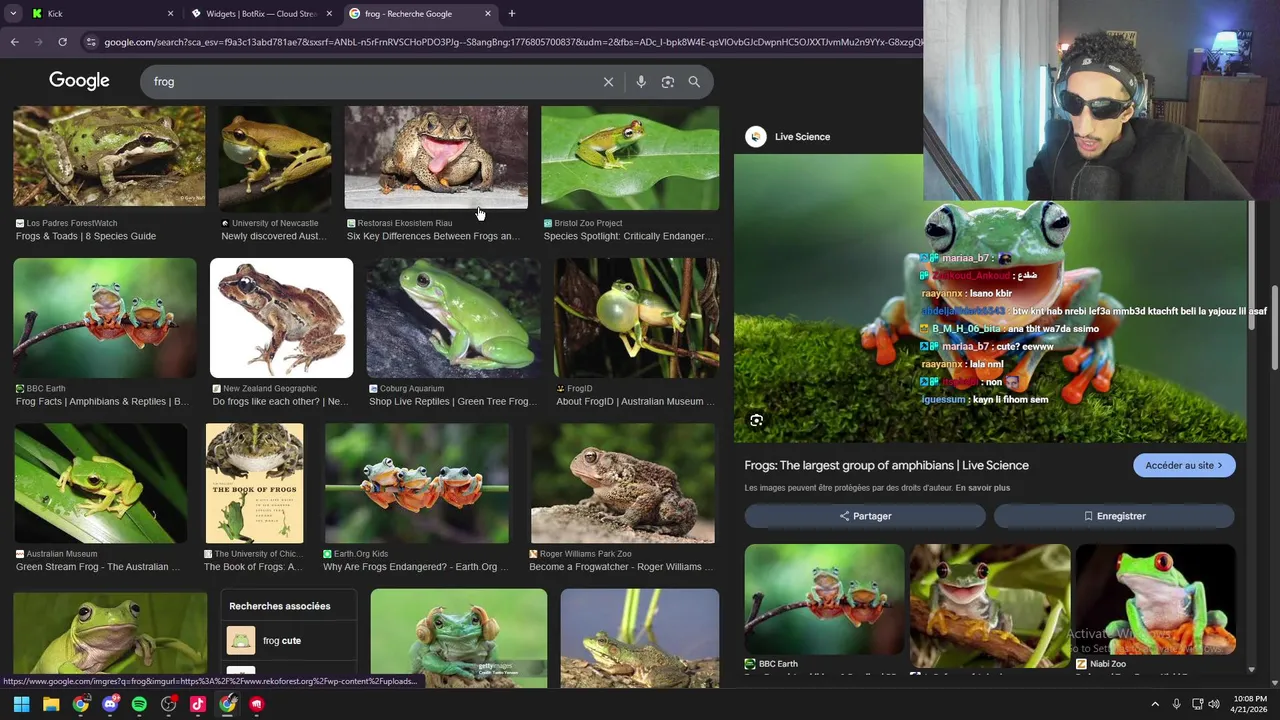View site information icon in address bar
This screenshot has height=720, width=1280.
(91, 42)
